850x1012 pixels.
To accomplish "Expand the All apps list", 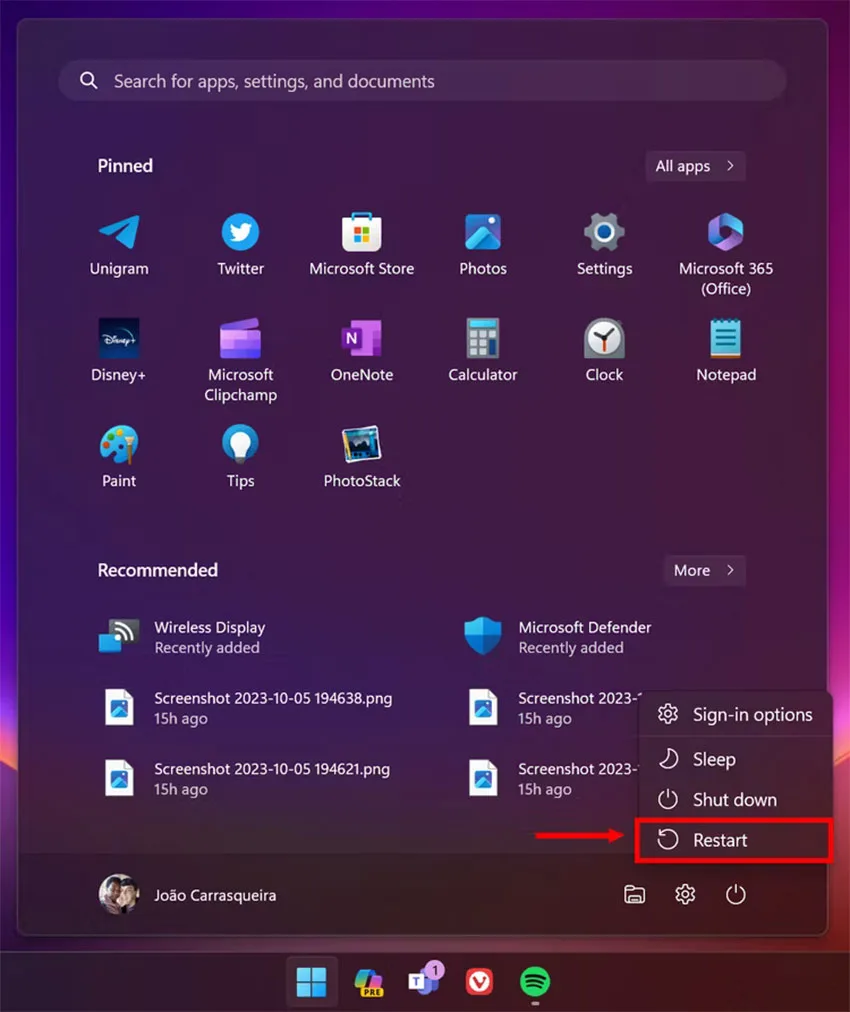I will tap(696, 166).
